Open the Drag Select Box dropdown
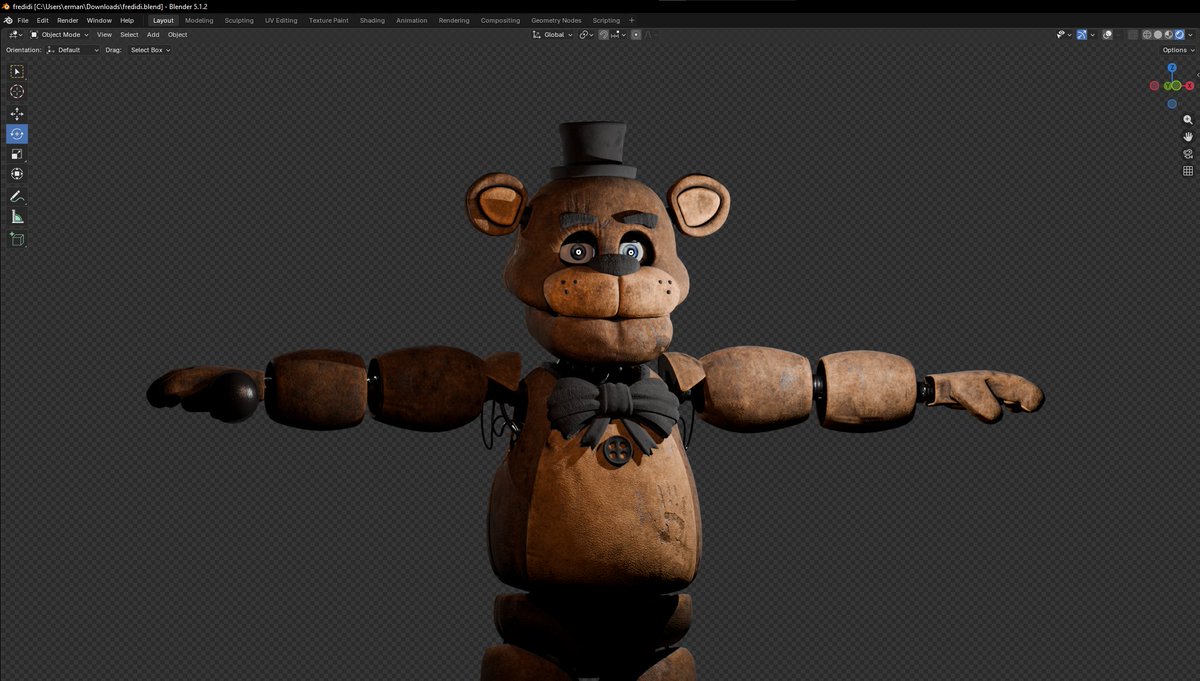 (x=149, y=50)
